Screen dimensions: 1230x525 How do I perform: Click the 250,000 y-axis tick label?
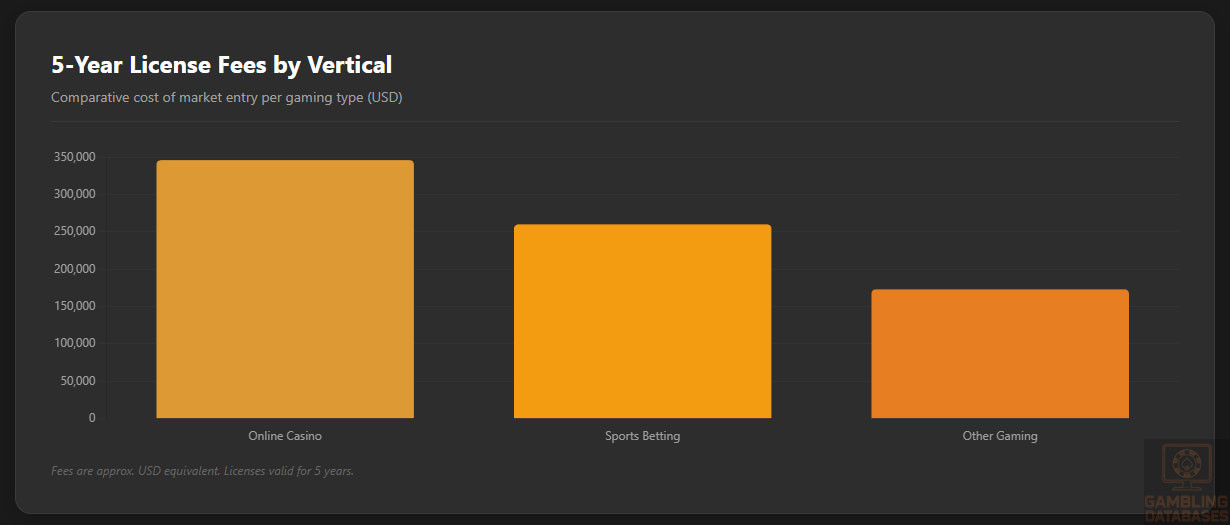[73, 231]
